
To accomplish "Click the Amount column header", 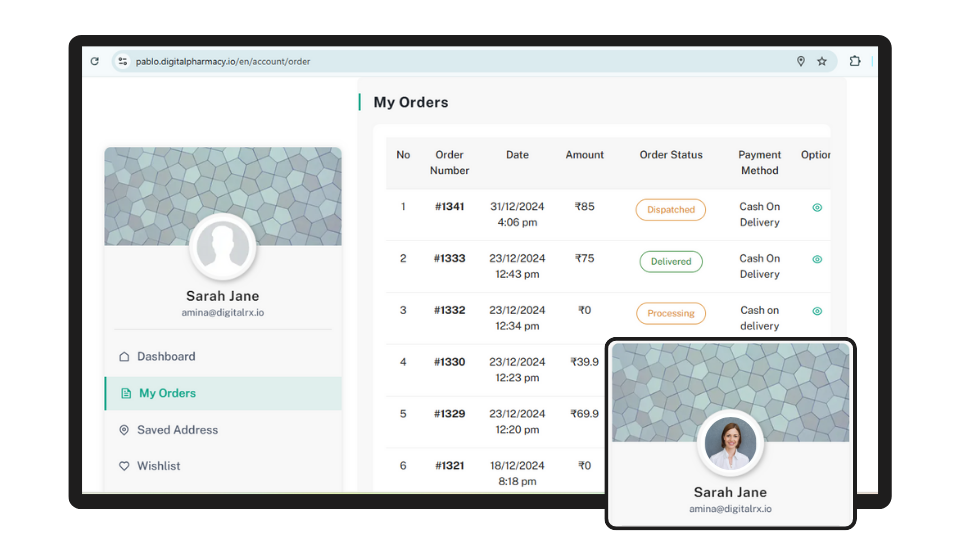I will 584,155.
